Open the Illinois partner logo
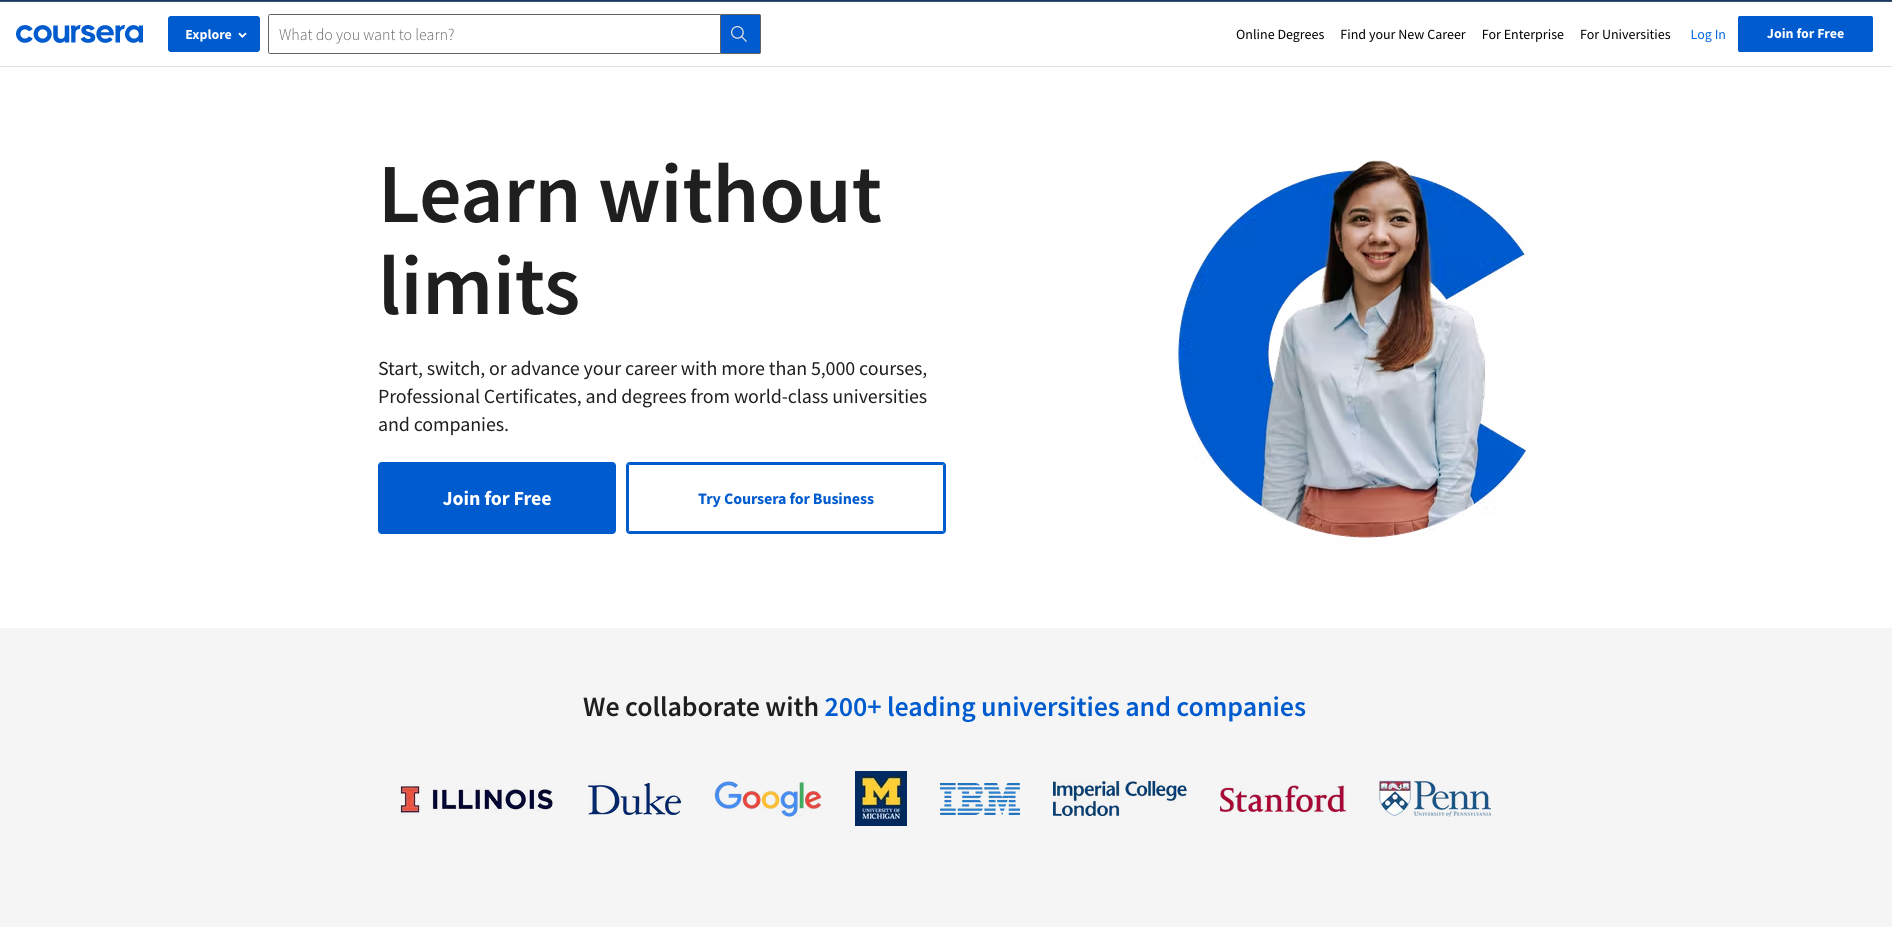This screenshot has width=1892, height=933. (476, 799)
